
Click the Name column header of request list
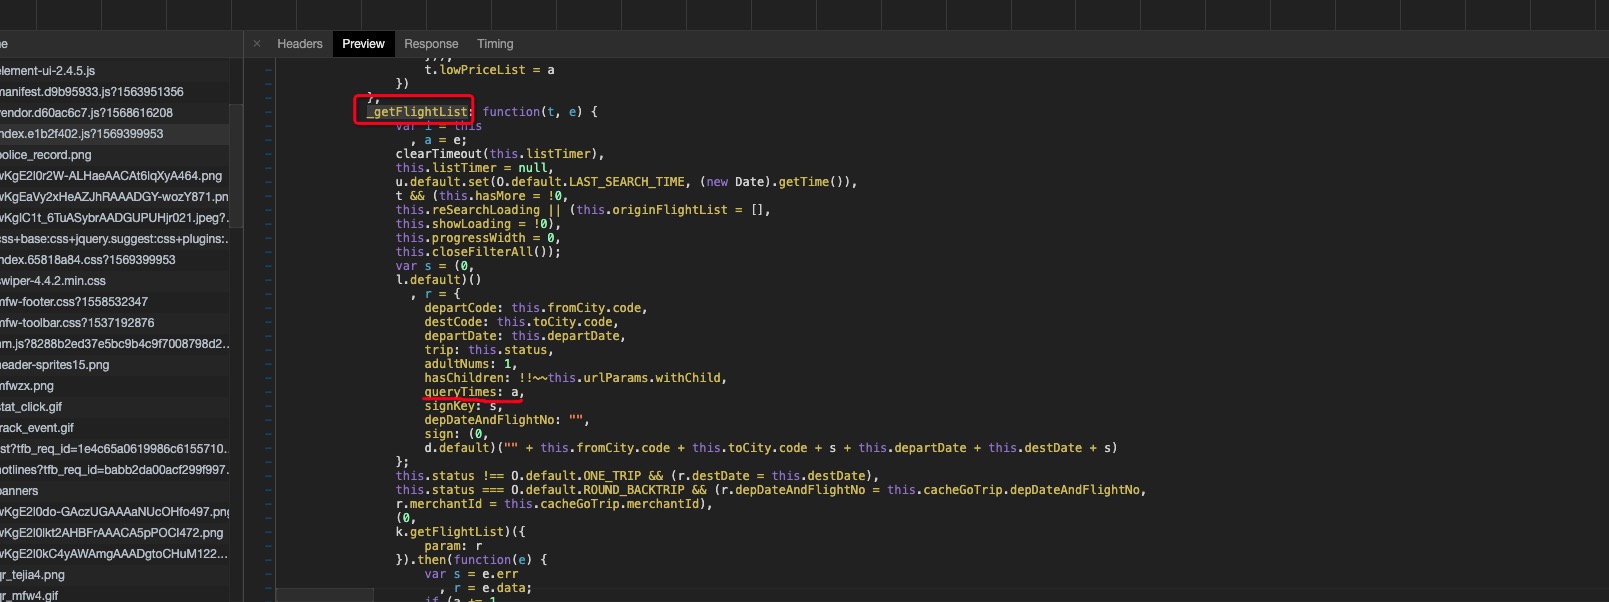click(120, 44)
